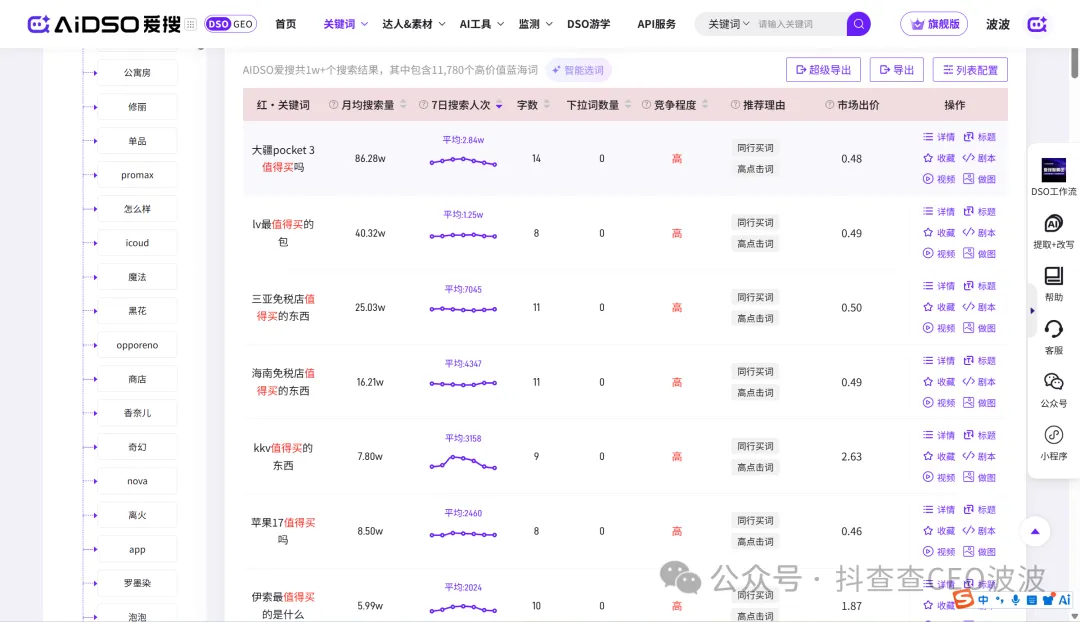The width and height of the screenshot is (1080, 622).
Task: Click the keyword search input field
Action: click(x=790, y=23)
